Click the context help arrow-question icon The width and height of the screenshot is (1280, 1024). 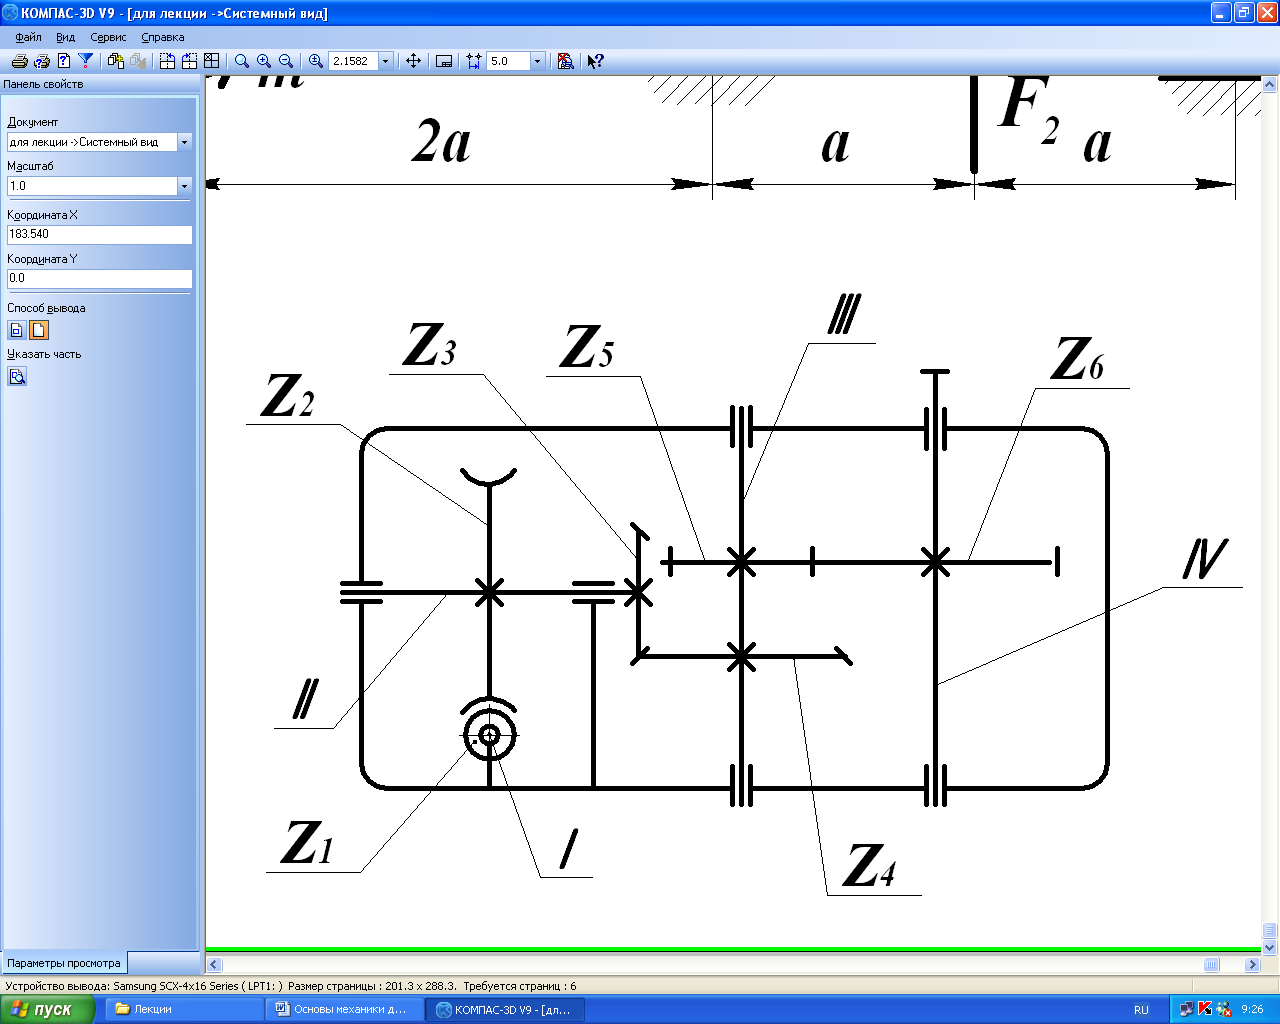click(x=596, y=61)
